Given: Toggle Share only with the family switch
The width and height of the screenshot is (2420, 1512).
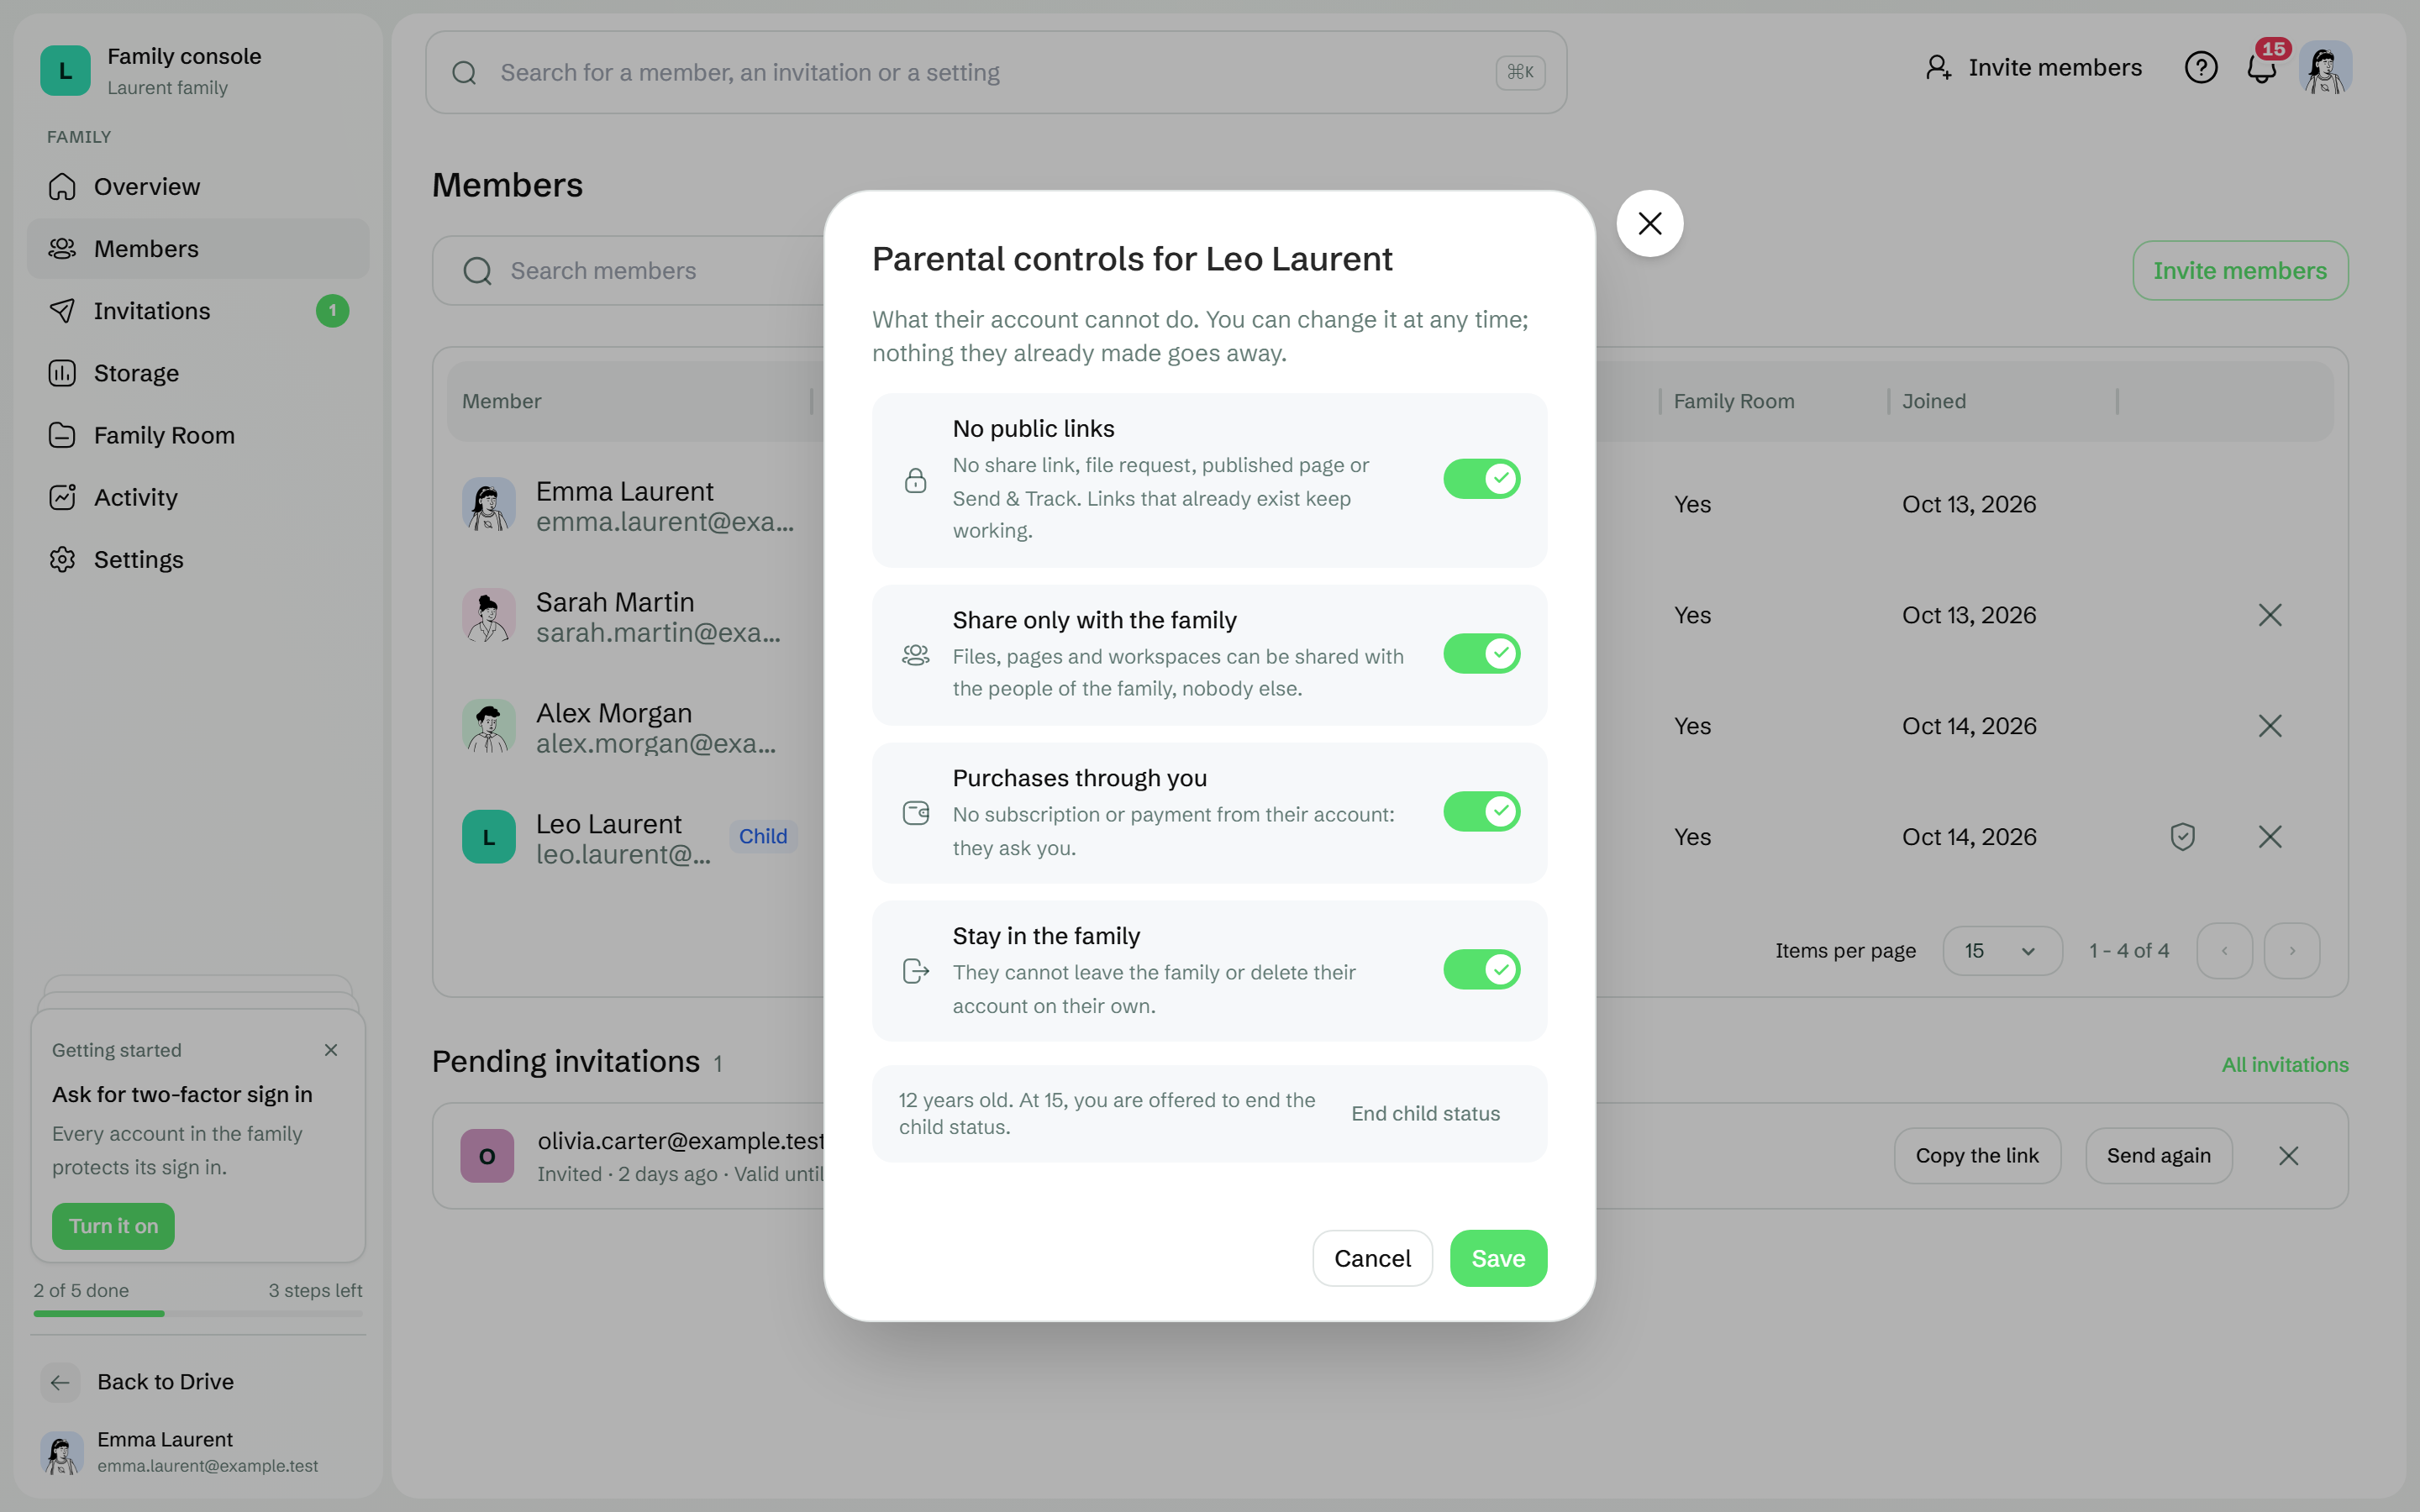Looking at the screenshot, I should tap(1481, 654).
